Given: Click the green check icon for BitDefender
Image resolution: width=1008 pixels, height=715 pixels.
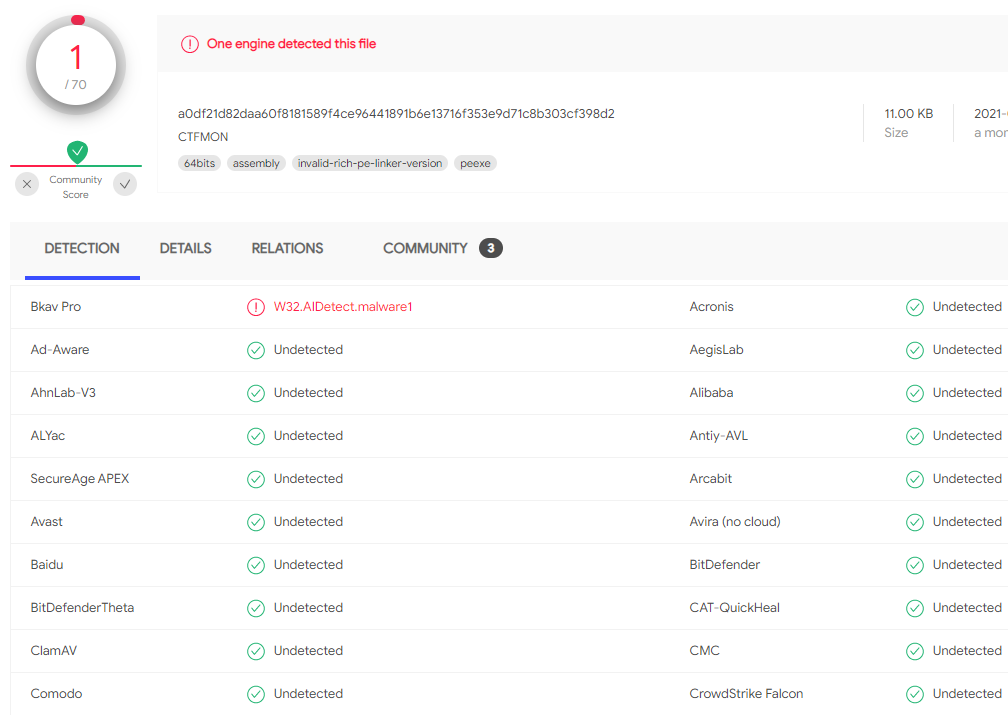Looking at the screenshot, I should [x=915, y=565].
